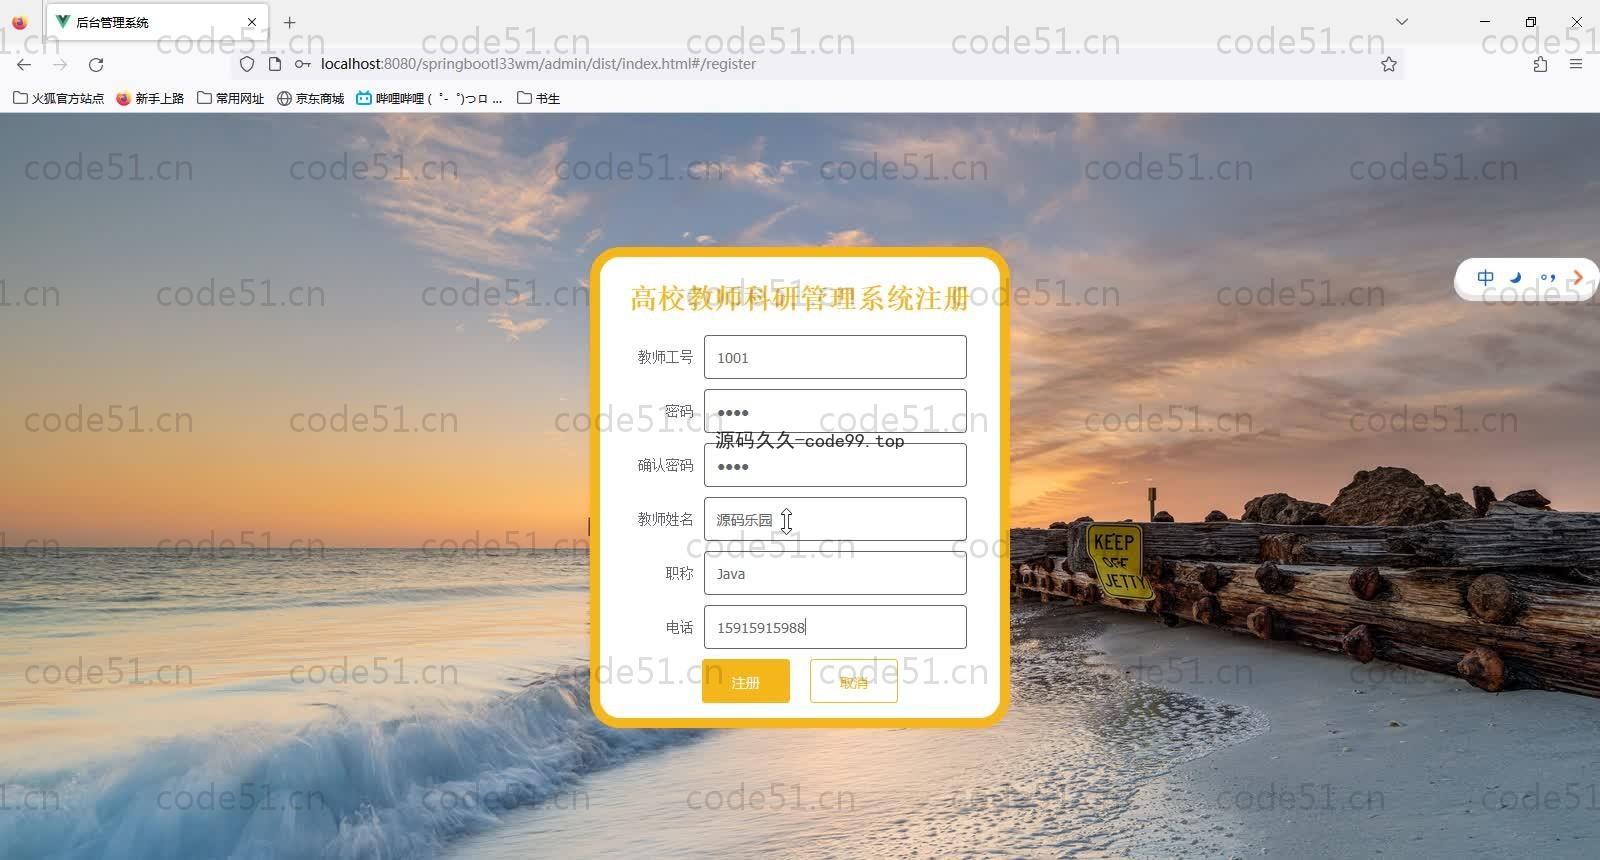Click the punctuation icon on IME toolbar

click(x=1547, y=278)
